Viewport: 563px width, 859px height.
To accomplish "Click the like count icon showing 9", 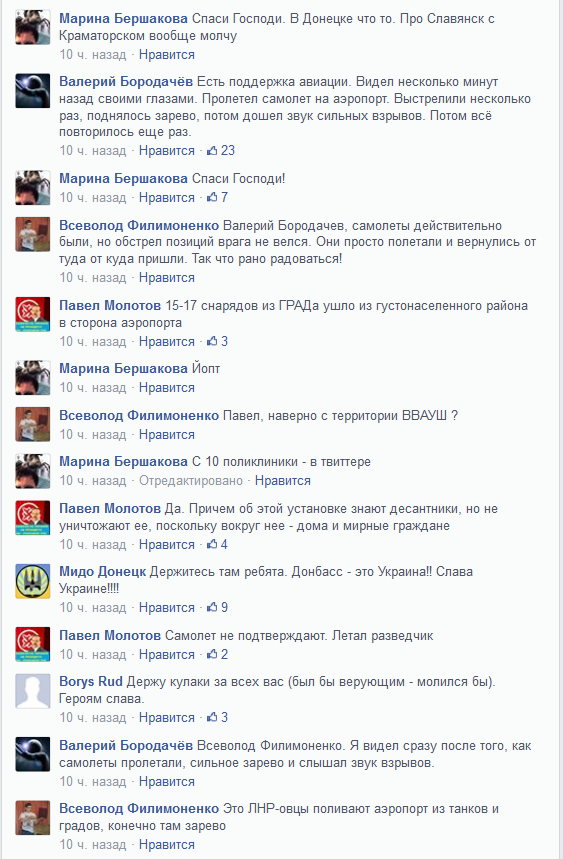I will [x=212, y=608].
